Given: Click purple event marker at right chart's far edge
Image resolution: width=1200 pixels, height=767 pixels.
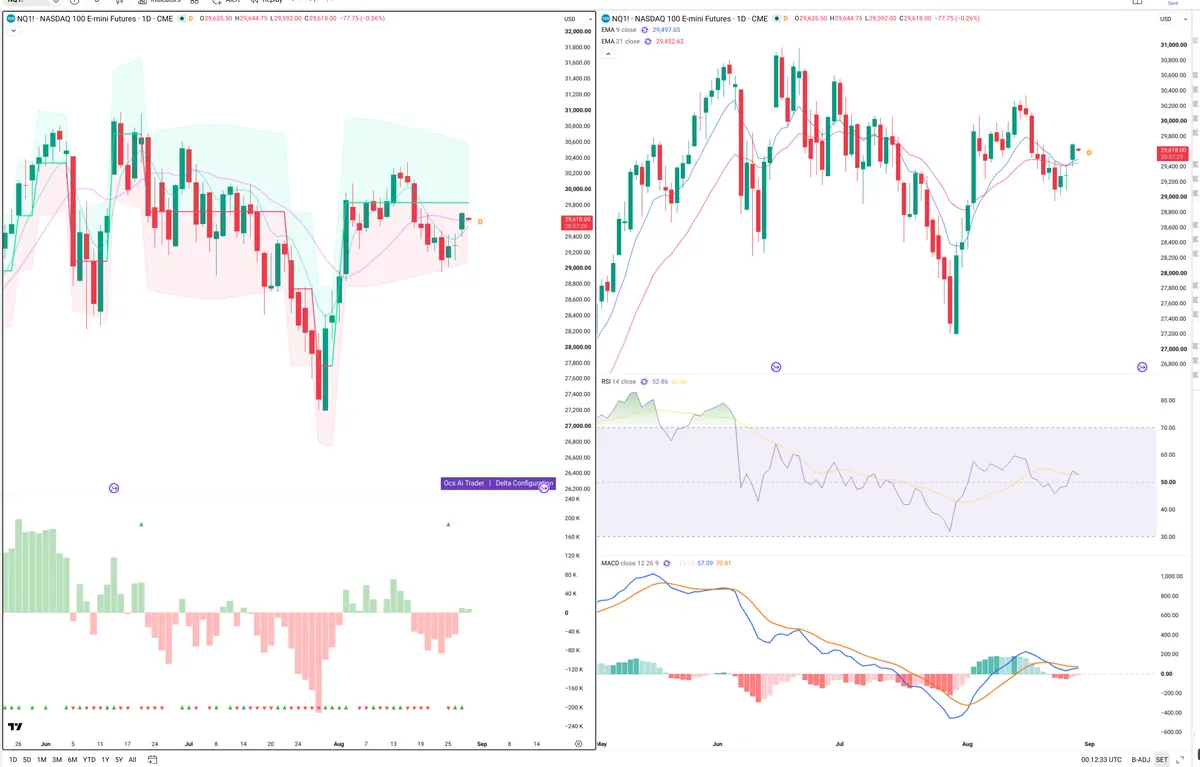Looking at the screenshot, I should [1142, 367].
